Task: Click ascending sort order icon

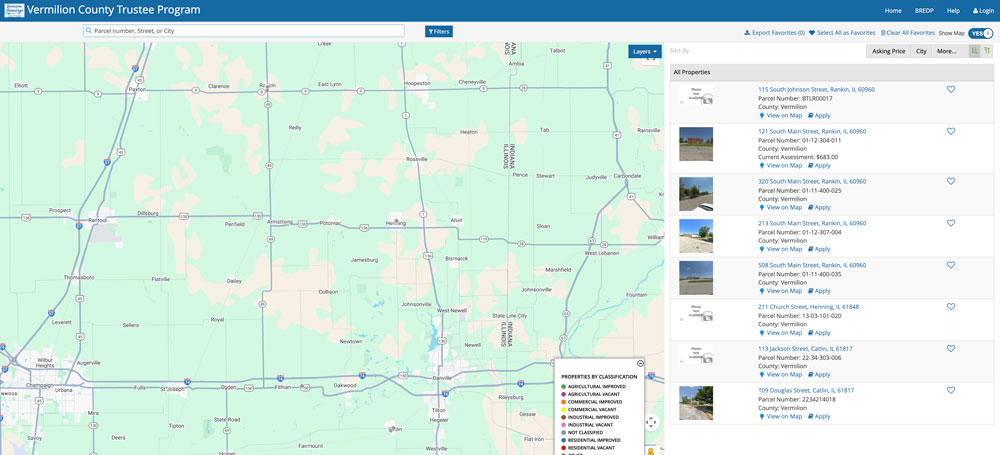Action: tap(974, 51)
